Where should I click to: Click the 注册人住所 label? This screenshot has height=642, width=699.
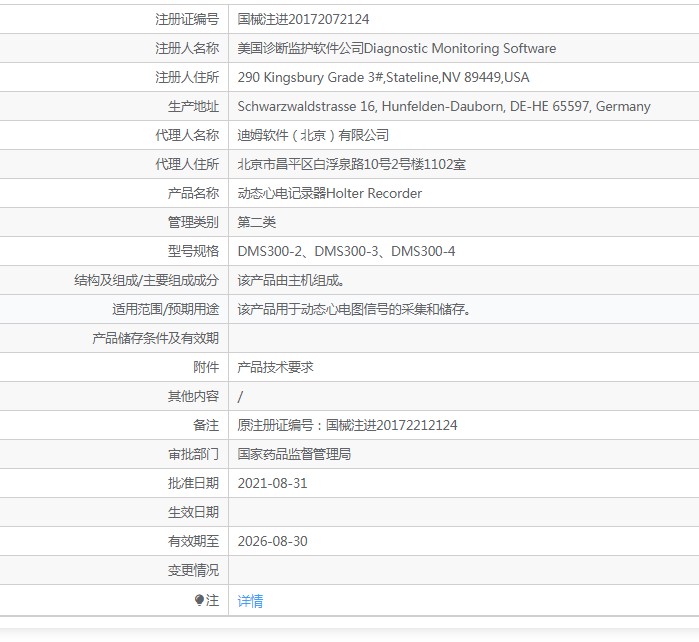point(187,77)
